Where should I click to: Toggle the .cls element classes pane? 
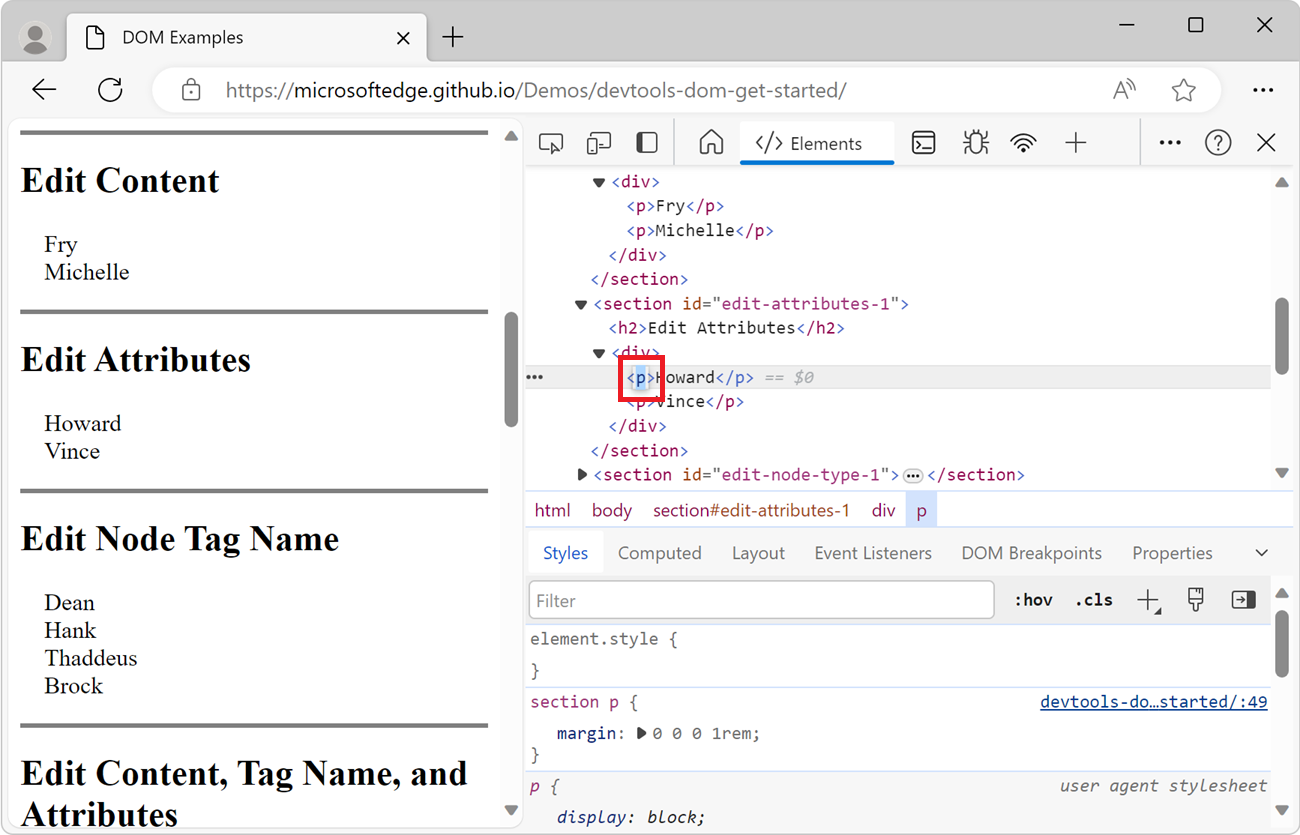[x=1093, y=599]
